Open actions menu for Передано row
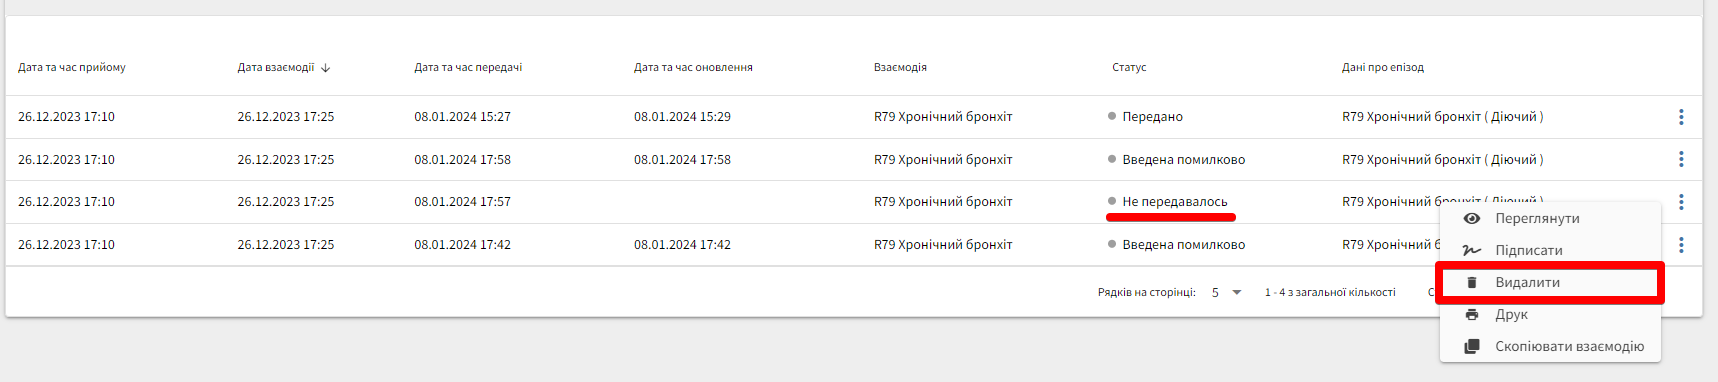Viewport: 1718px width, 382px height. [x=1681, y=117]
